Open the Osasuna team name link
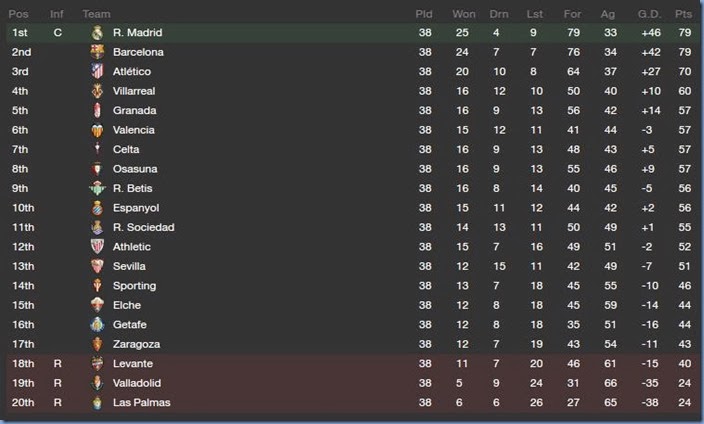The width and height of the screenshot is (704, 424). coord(134,169)
